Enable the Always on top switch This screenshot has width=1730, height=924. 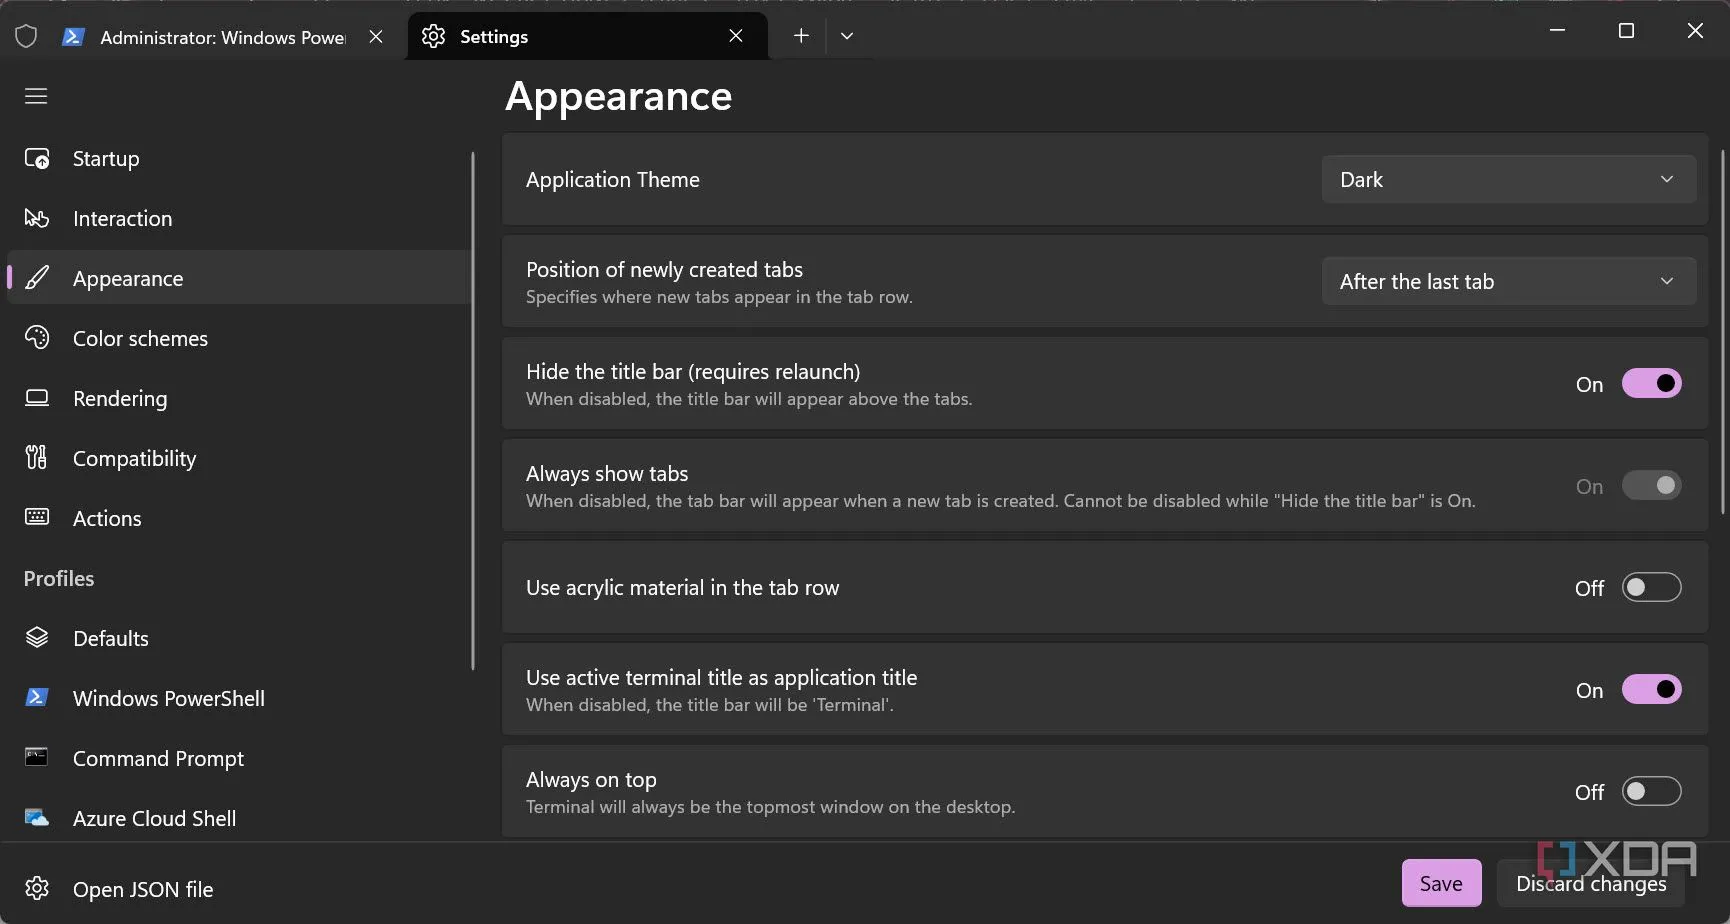point(1651,792)
